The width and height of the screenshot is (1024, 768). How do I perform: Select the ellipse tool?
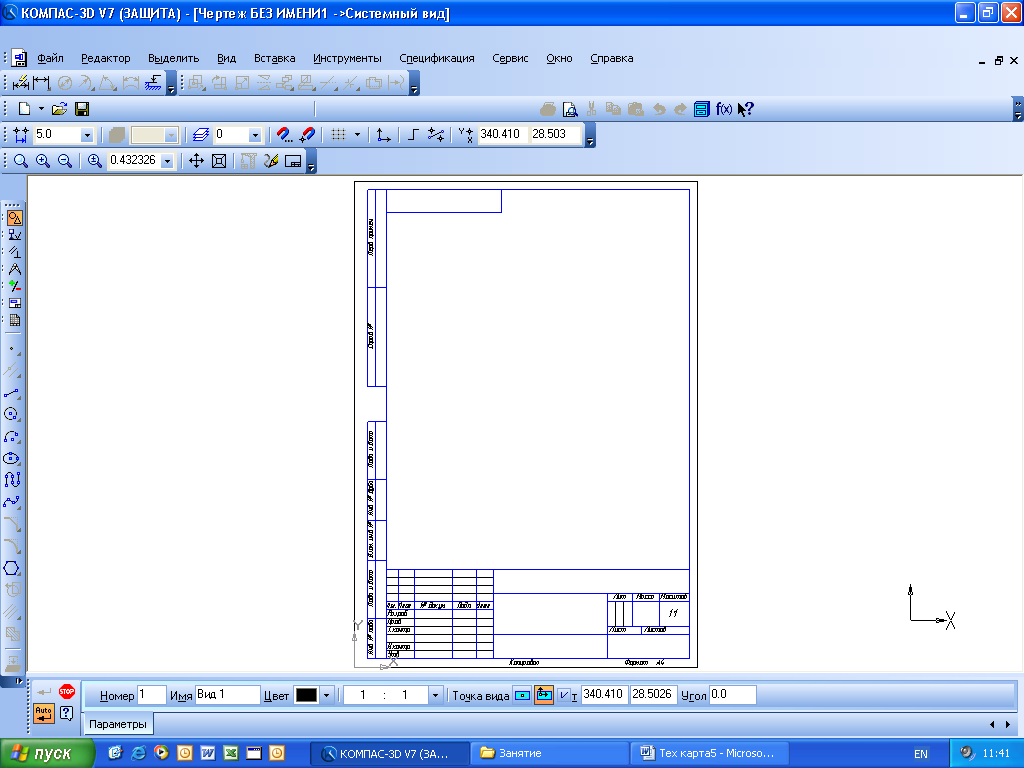point(12,458)
